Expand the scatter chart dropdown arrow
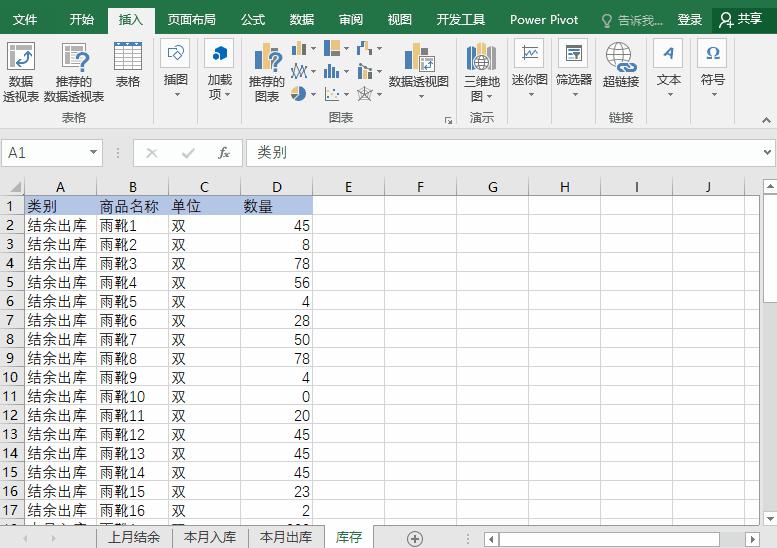Viewport: 777px width, 548px height. coord(346,94)
